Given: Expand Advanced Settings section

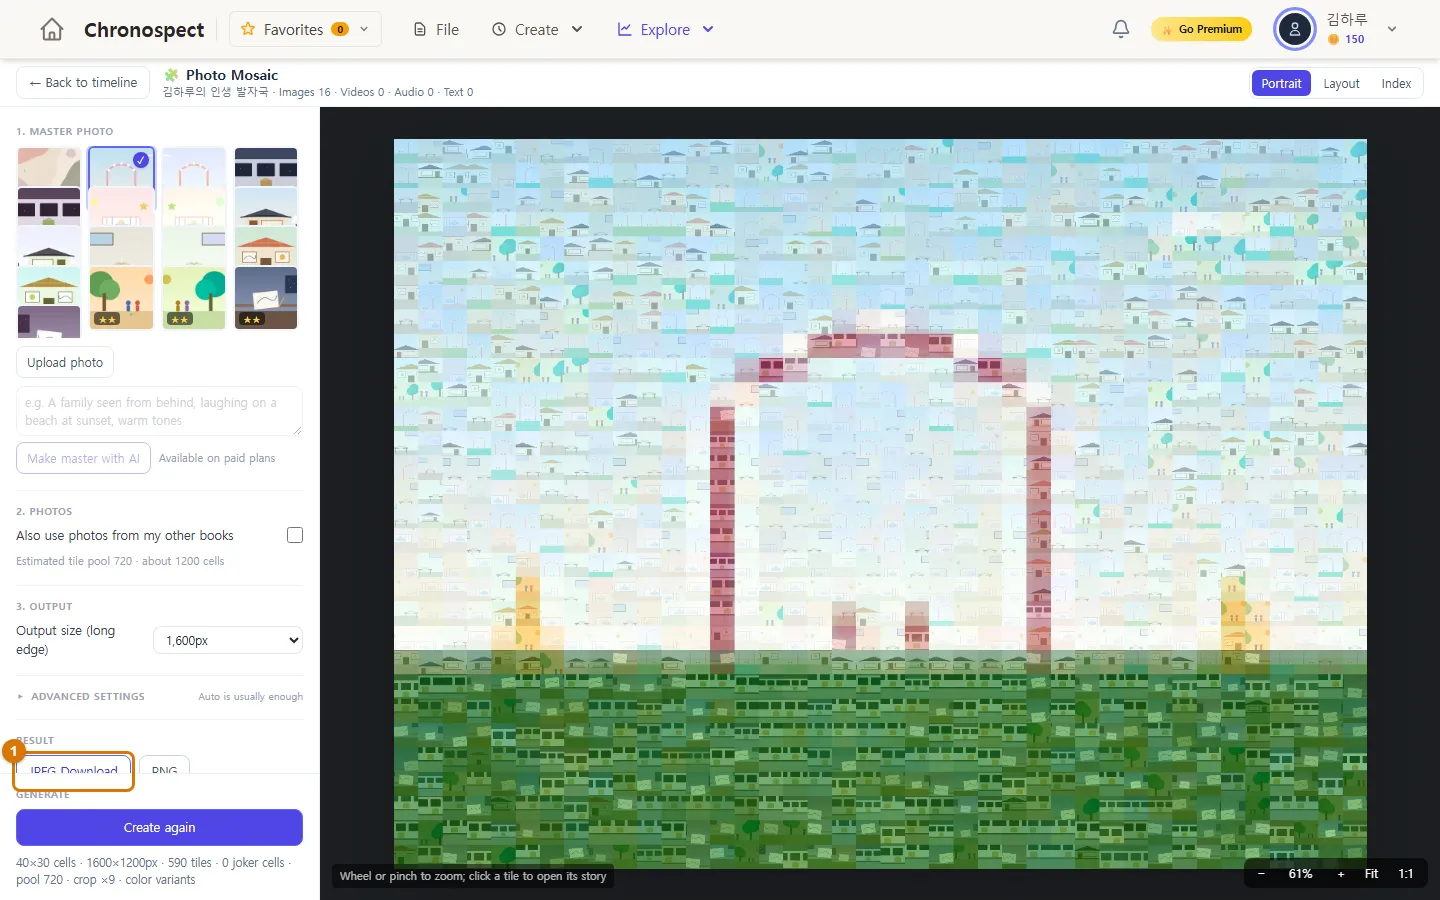Looking at the screenshot, I should coord(81,696).
